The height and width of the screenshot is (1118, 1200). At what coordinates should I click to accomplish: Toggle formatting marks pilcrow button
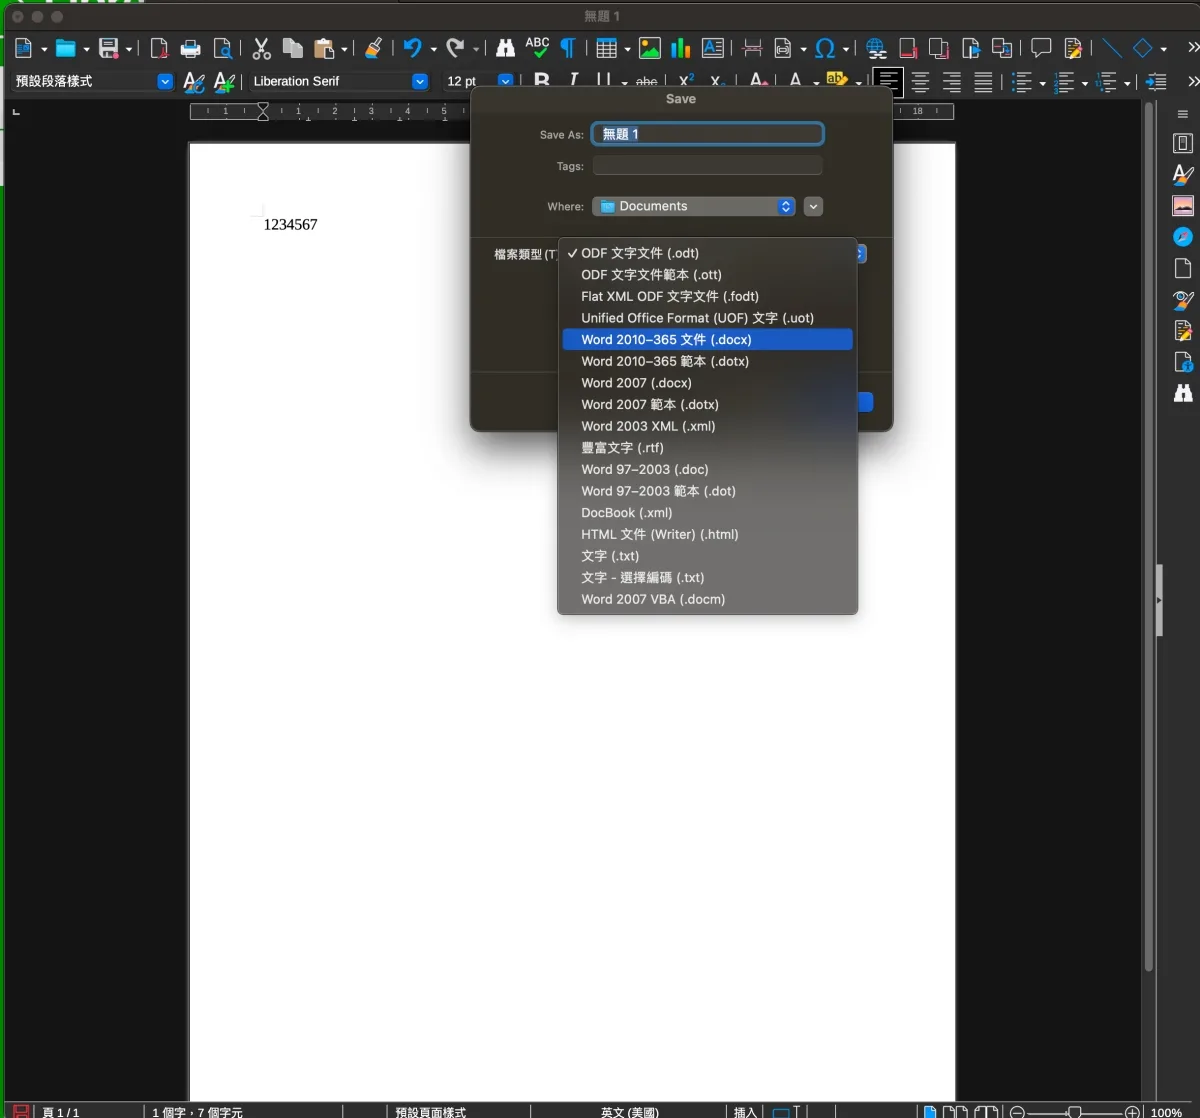(568, 48)
